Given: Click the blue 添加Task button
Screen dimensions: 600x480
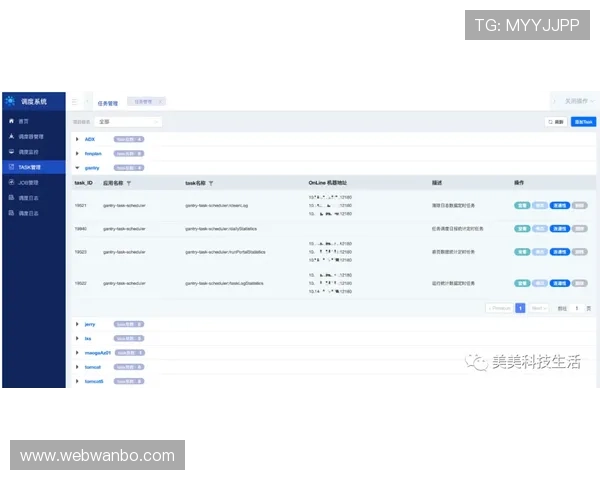Looking at the screenshot, I should 582,122.
